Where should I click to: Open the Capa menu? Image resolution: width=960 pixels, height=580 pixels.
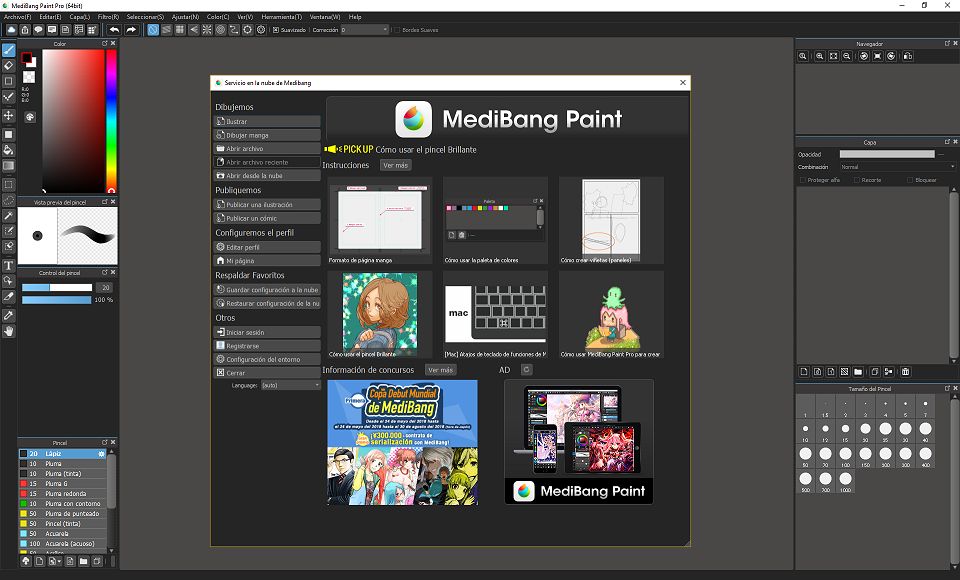coord(80,17)
